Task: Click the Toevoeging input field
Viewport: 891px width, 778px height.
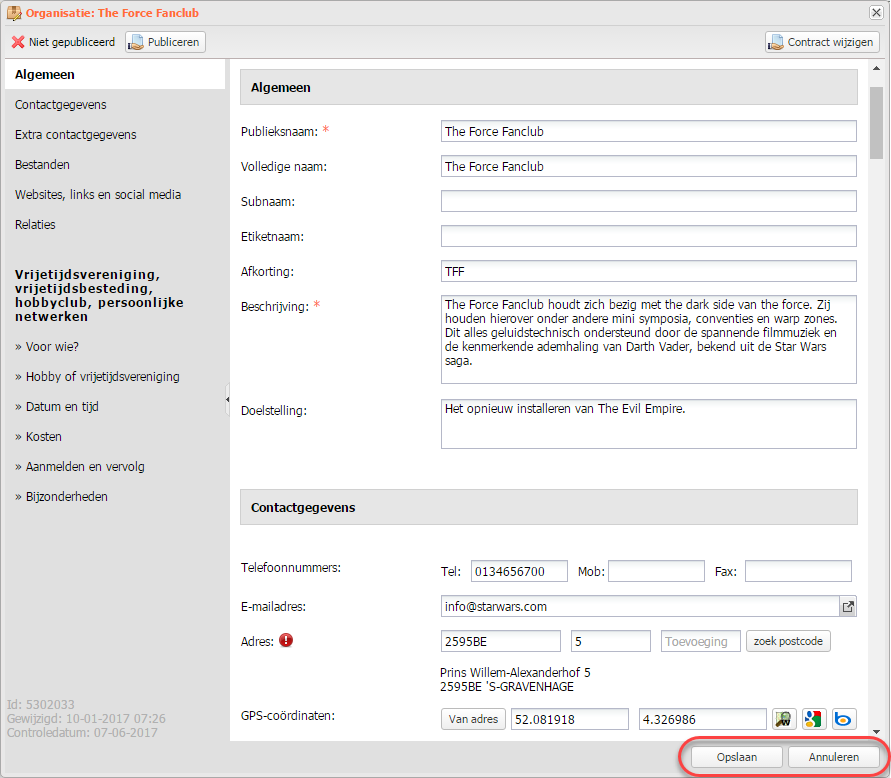Action: coord(701,641)
